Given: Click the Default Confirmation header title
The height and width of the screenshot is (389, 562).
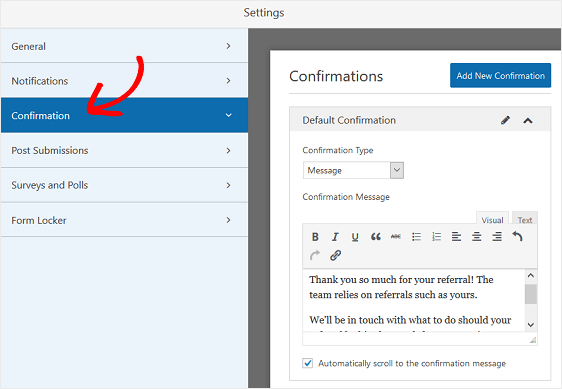Looking at the screenshot, I should click(x=349, y=120).
